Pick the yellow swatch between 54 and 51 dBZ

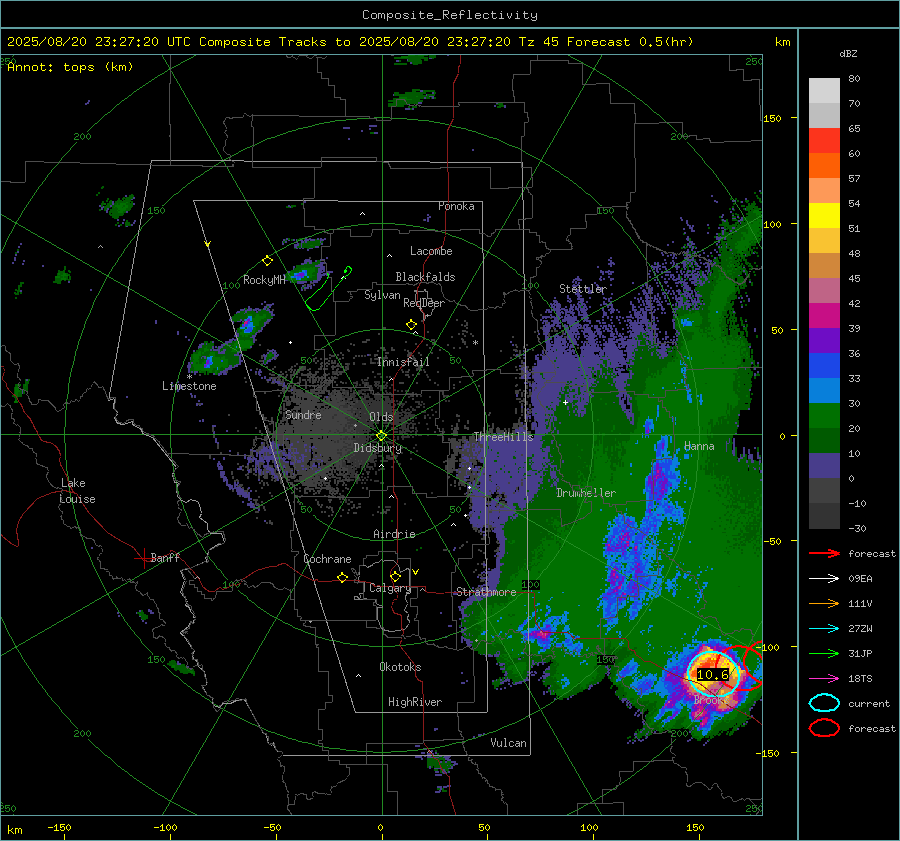[x=824, y=216]
